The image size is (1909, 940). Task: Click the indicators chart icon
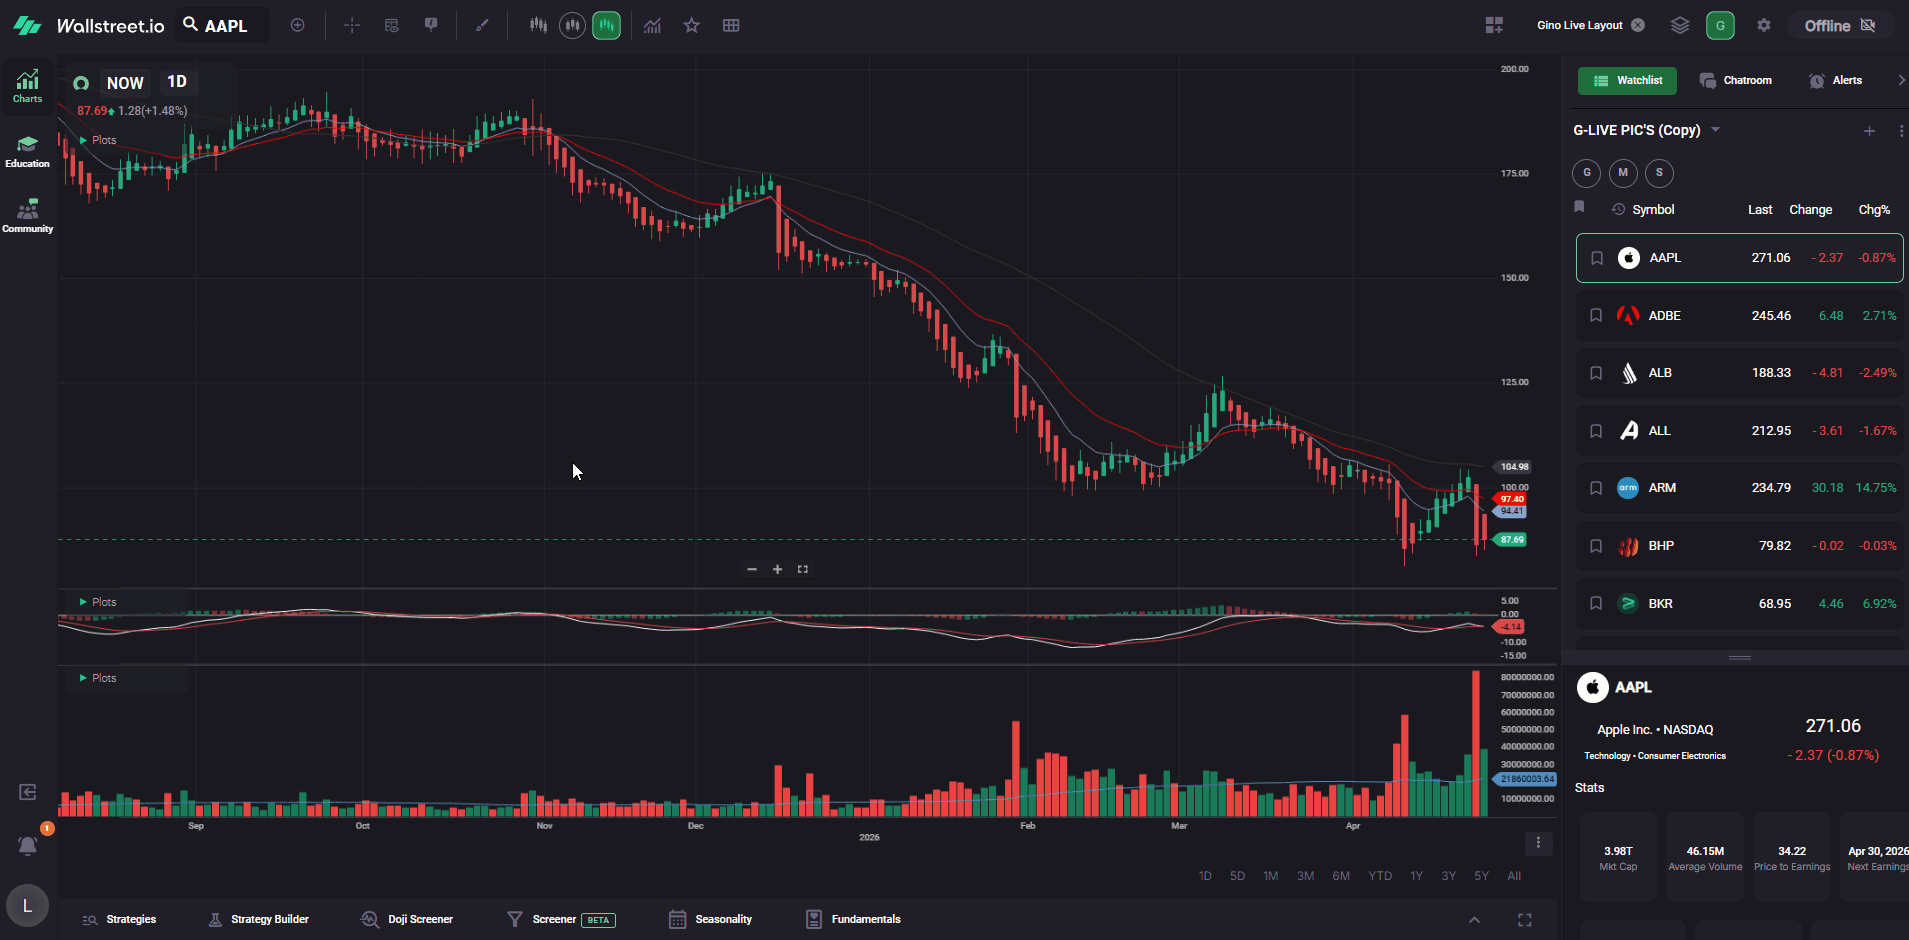point(652,25)
